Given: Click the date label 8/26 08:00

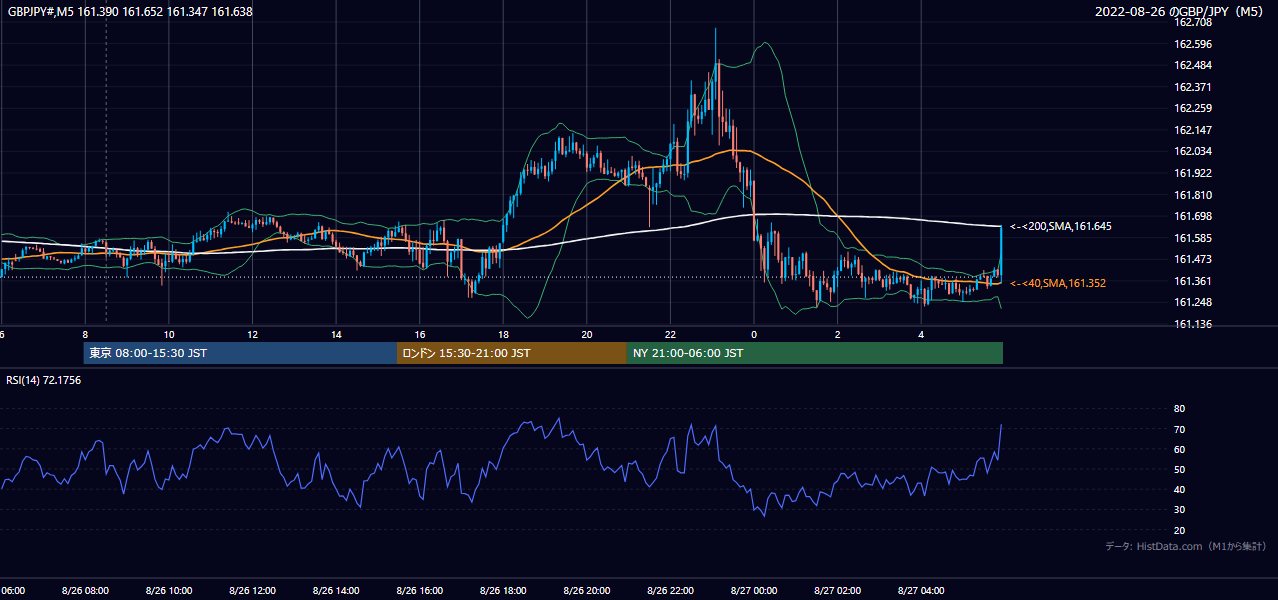Looking at the screenshot, I should coord(85,590).
